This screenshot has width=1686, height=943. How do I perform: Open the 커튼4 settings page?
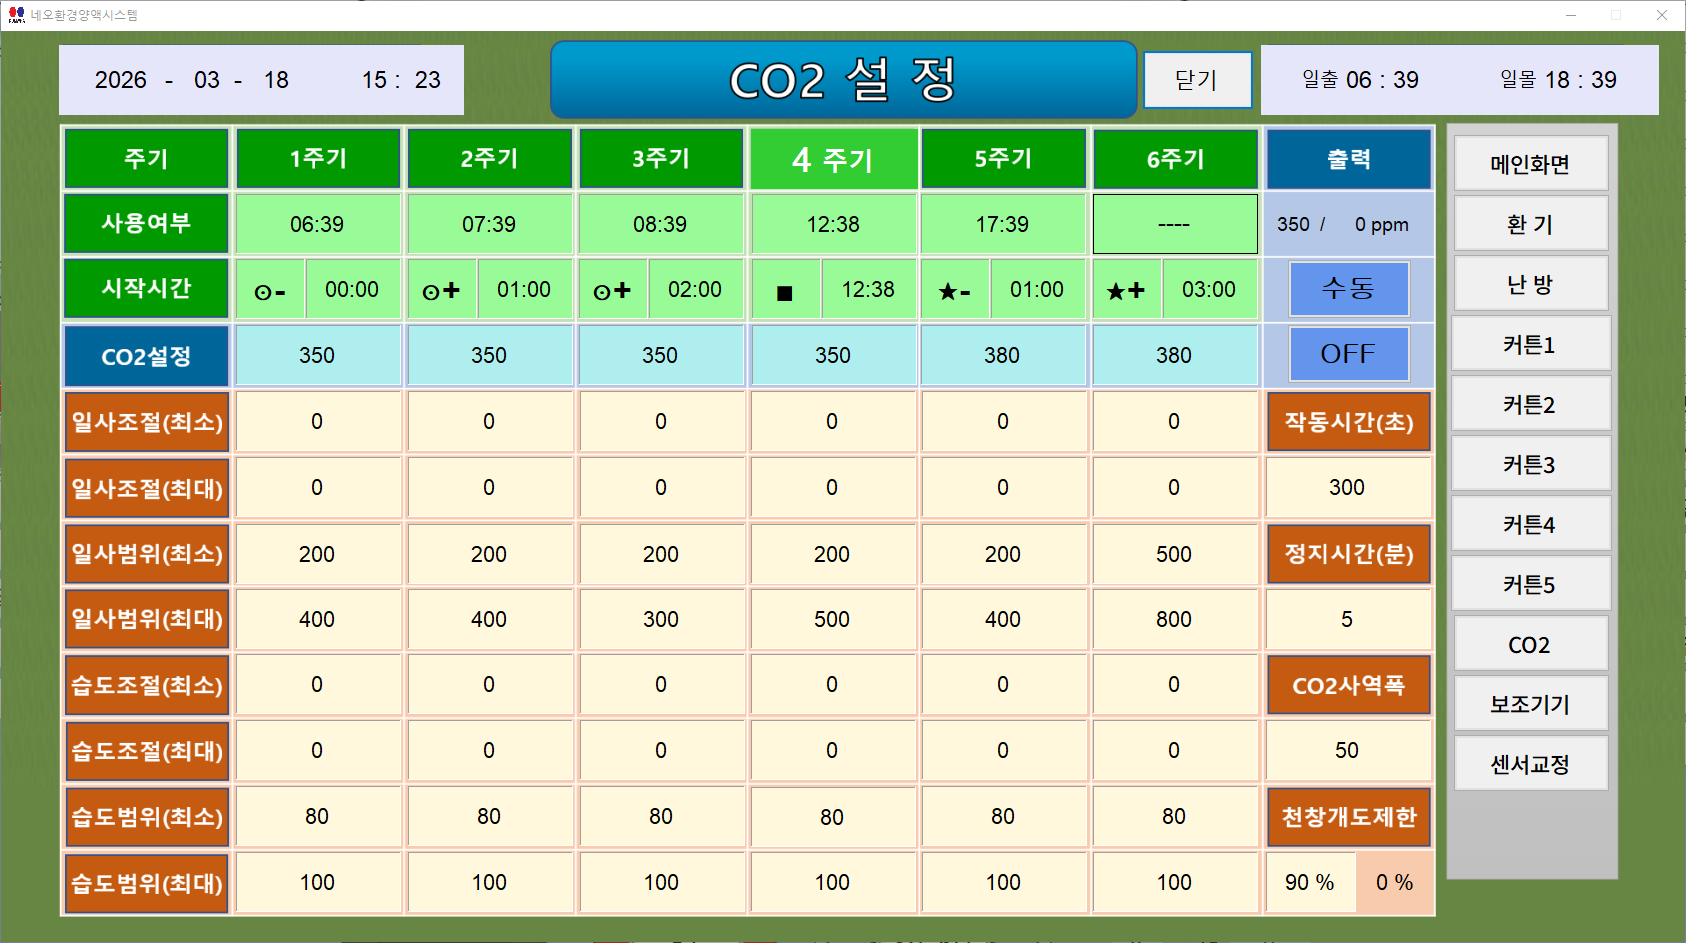tap(1530, 524)
